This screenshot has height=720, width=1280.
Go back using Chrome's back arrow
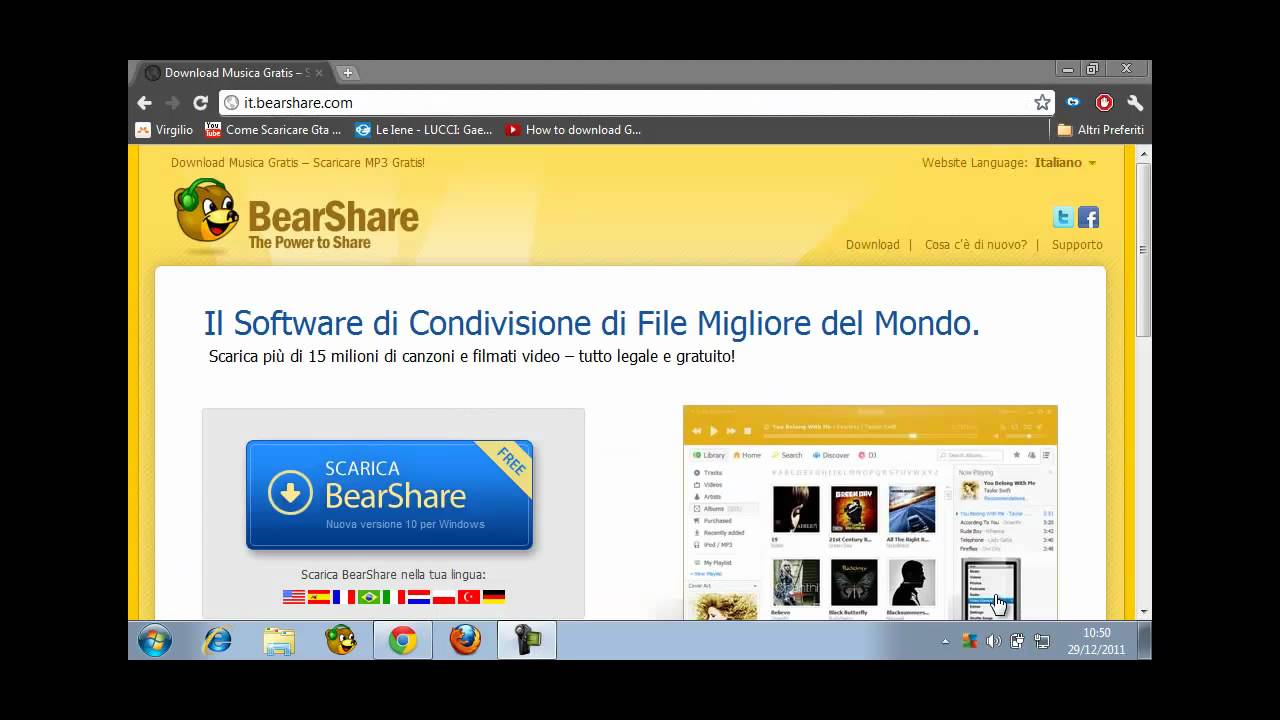point(144,102)
